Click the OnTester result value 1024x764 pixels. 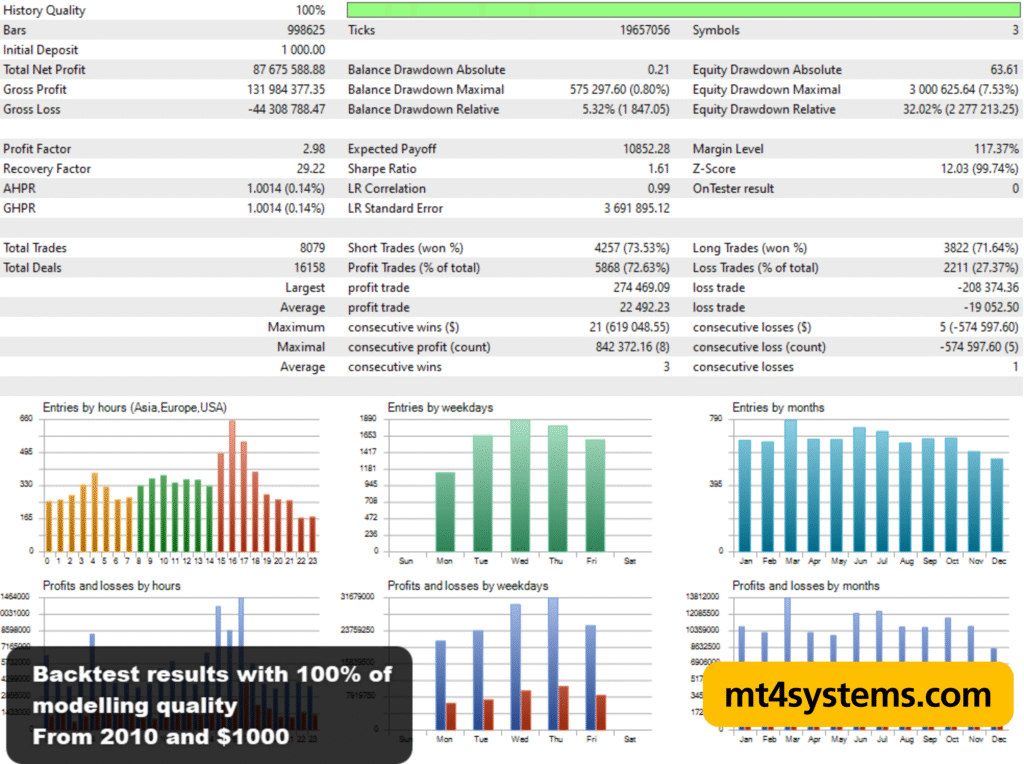(1014, 188)
